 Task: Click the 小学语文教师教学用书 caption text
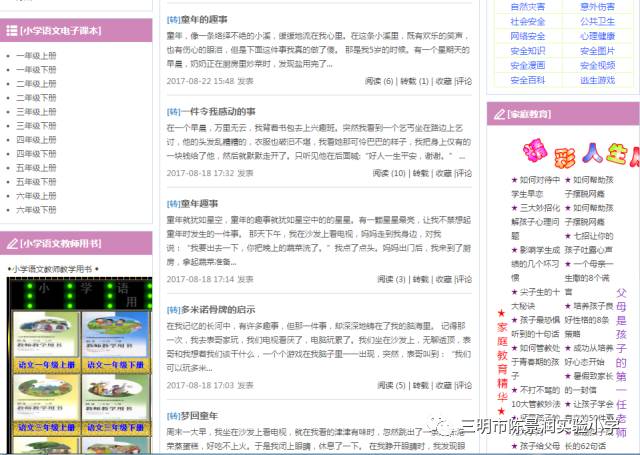(x=52, y=269)
